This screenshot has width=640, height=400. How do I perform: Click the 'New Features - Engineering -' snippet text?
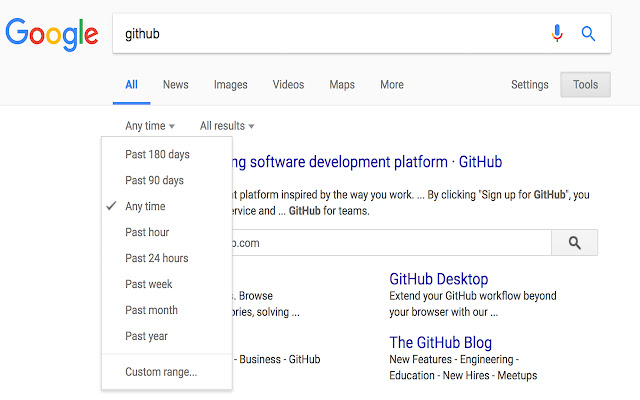pyautogui.click(x=454, y=360)
